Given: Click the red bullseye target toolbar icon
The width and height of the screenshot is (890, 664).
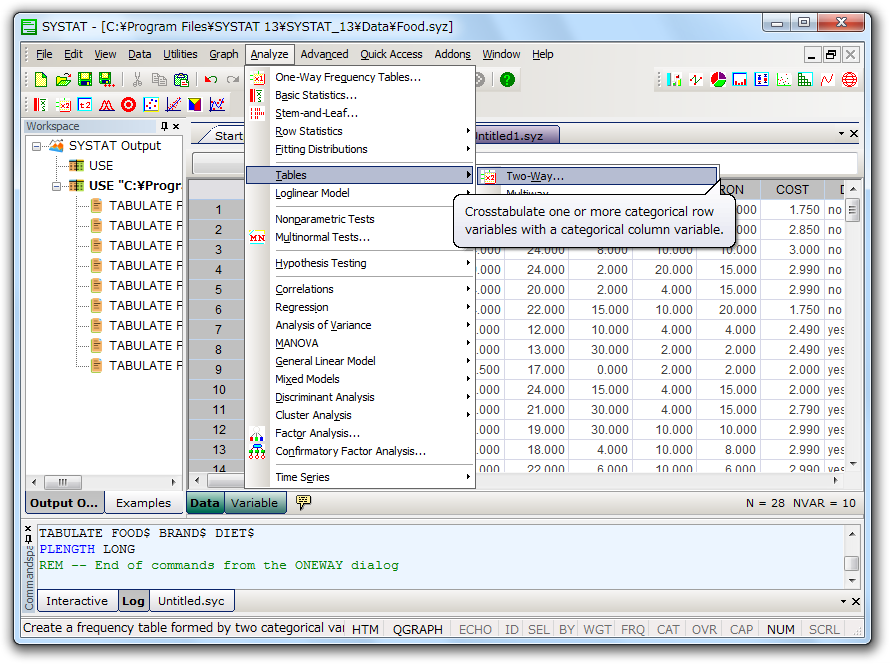Looking at the screenshot, I should 129,104.
